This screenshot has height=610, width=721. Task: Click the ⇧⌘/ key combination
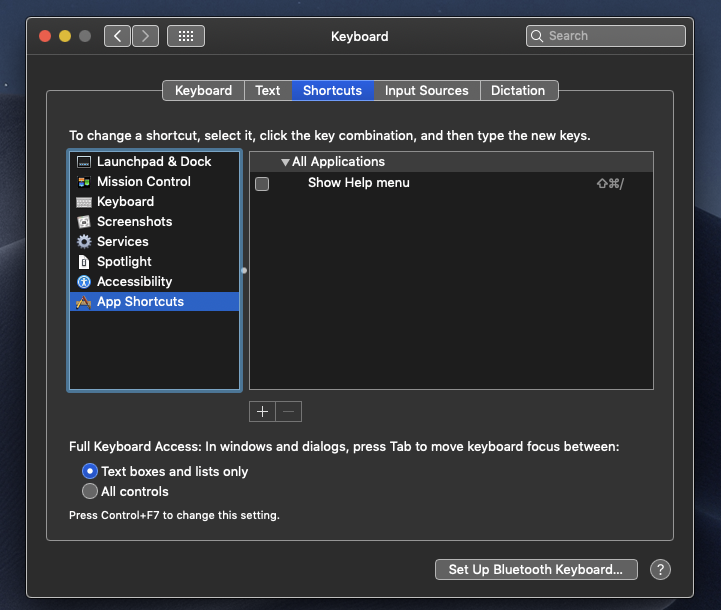pyautogui.click(x=610, y=184)
